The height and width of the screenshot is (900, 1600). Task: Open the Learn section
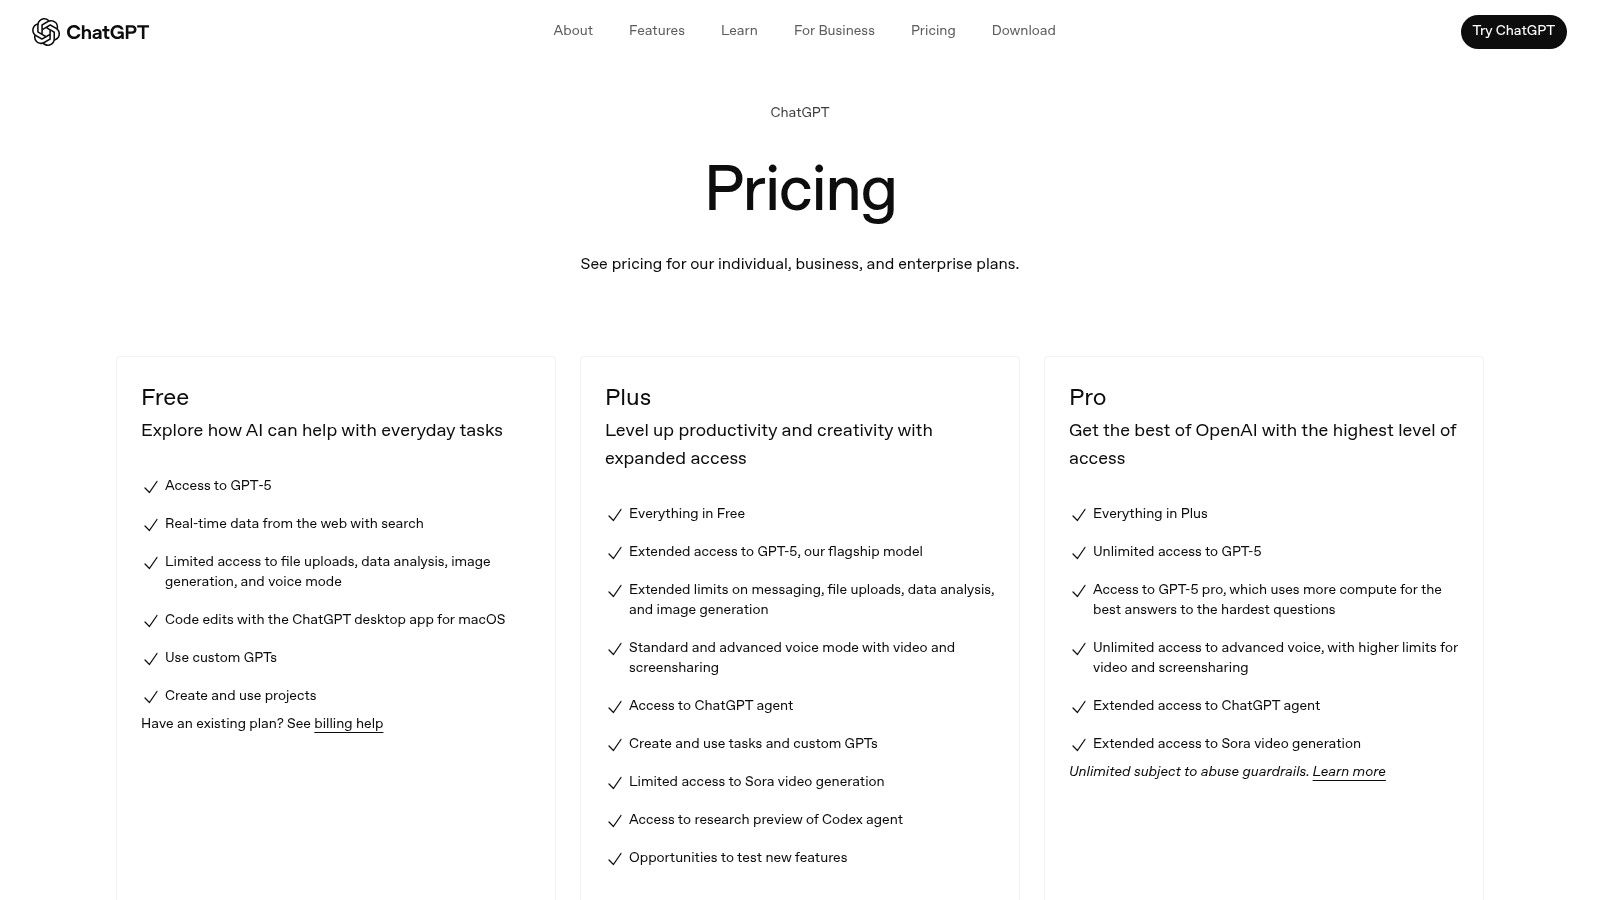click(x=739, y=31)
